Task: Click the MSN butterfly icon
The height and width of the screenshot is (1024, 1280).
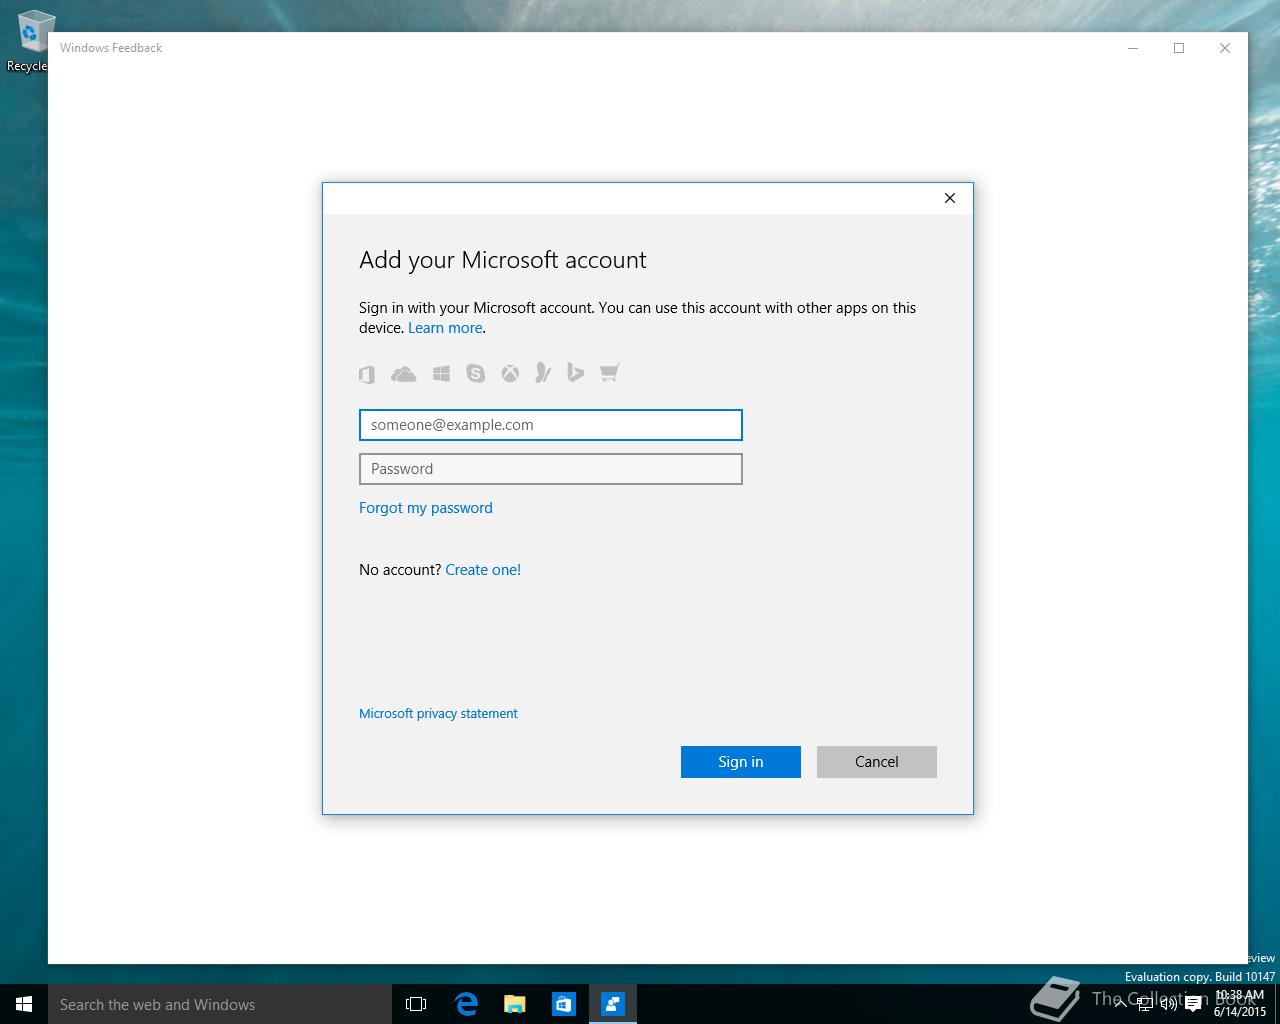Action: point(543,373)
